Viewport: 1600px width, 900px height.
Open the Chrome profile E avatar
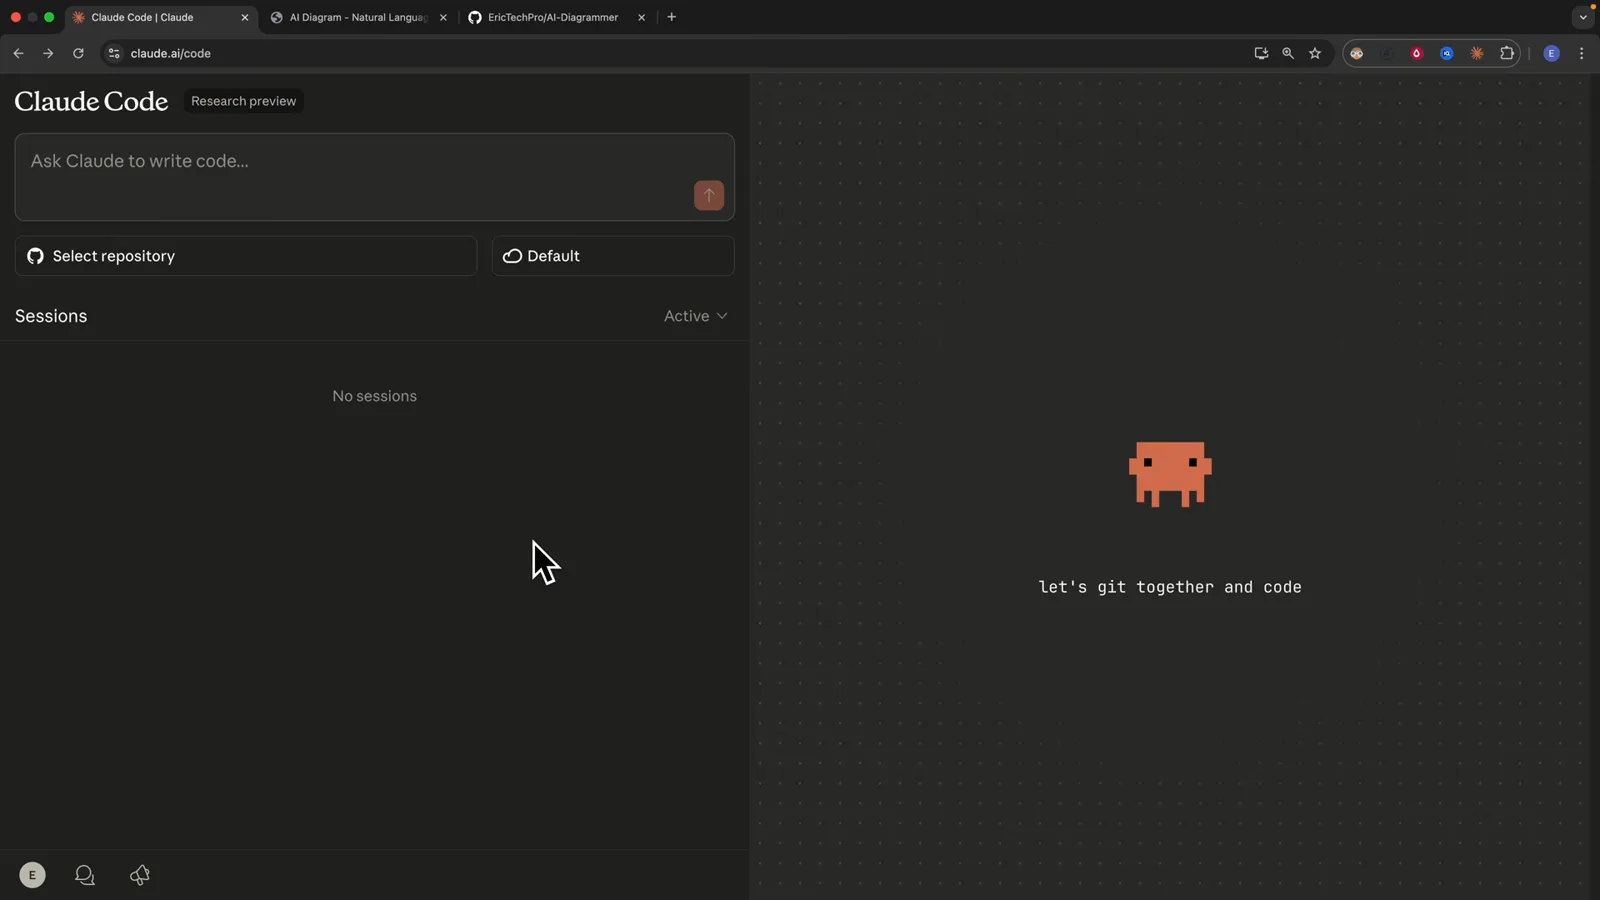pos(1552,53)
